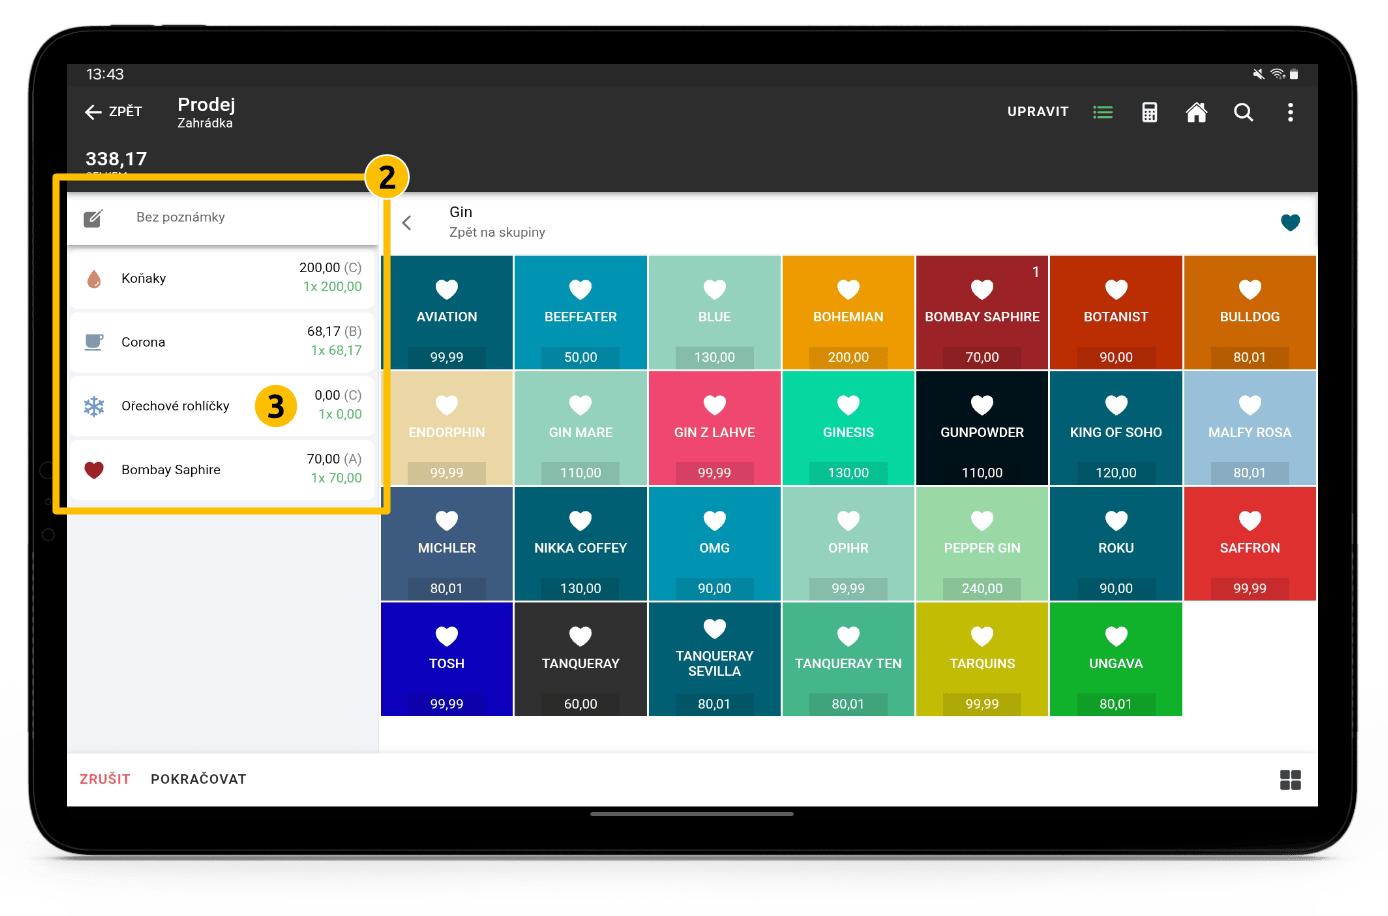Toggle the favorites heart filter for Gin
This screenshot has width=1388, height=916.
click(1291, 222)
